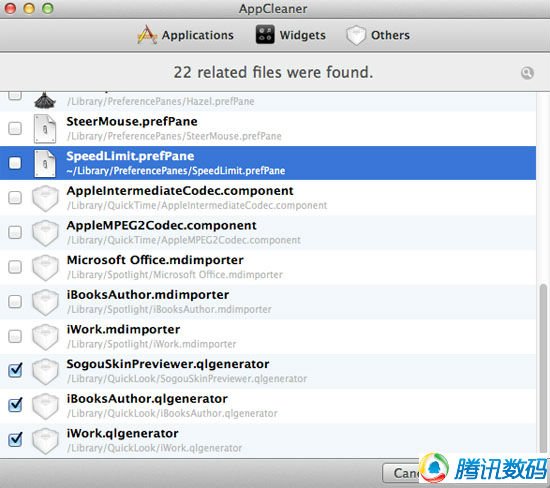Click the iWork.mdimporter plugin icon

point(45,337)
